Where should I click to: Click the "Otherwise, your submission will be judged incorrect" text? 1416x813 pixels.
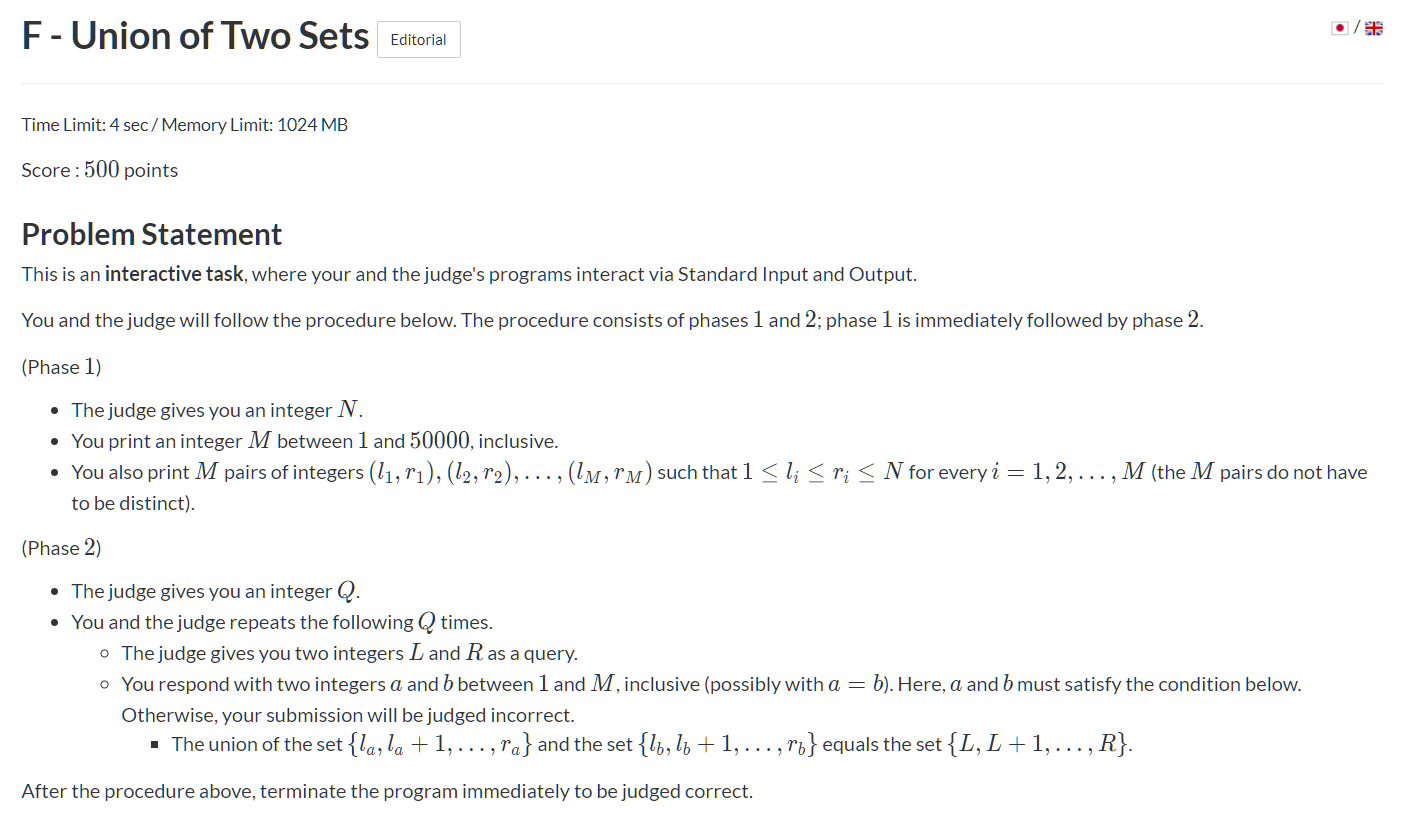(347, 715)
